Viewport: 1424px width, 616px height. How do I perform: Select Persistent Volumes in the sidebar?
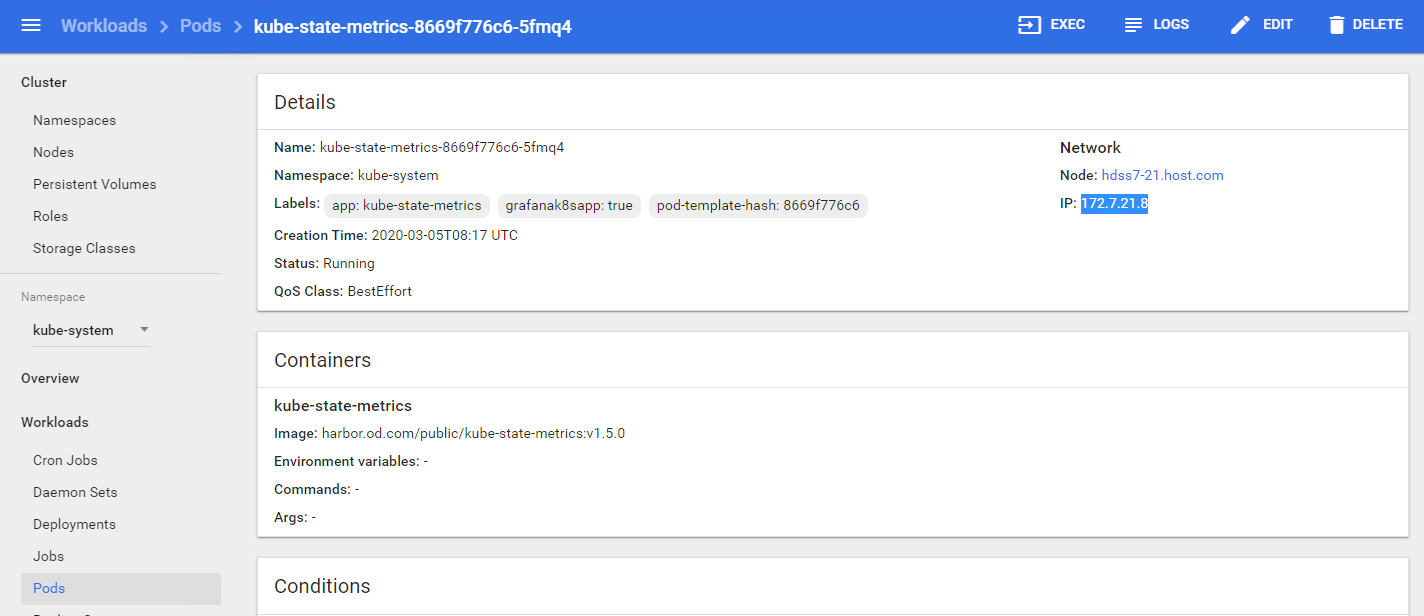click(94, 184)
